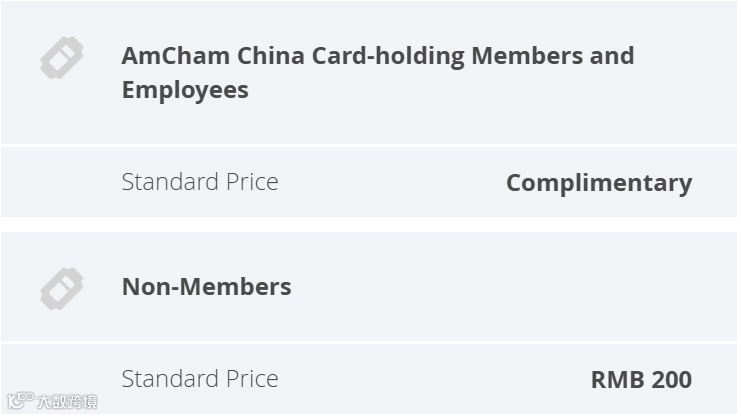Click the RMB 200 price value
The image size is (741, 416).
pos(641,380)
